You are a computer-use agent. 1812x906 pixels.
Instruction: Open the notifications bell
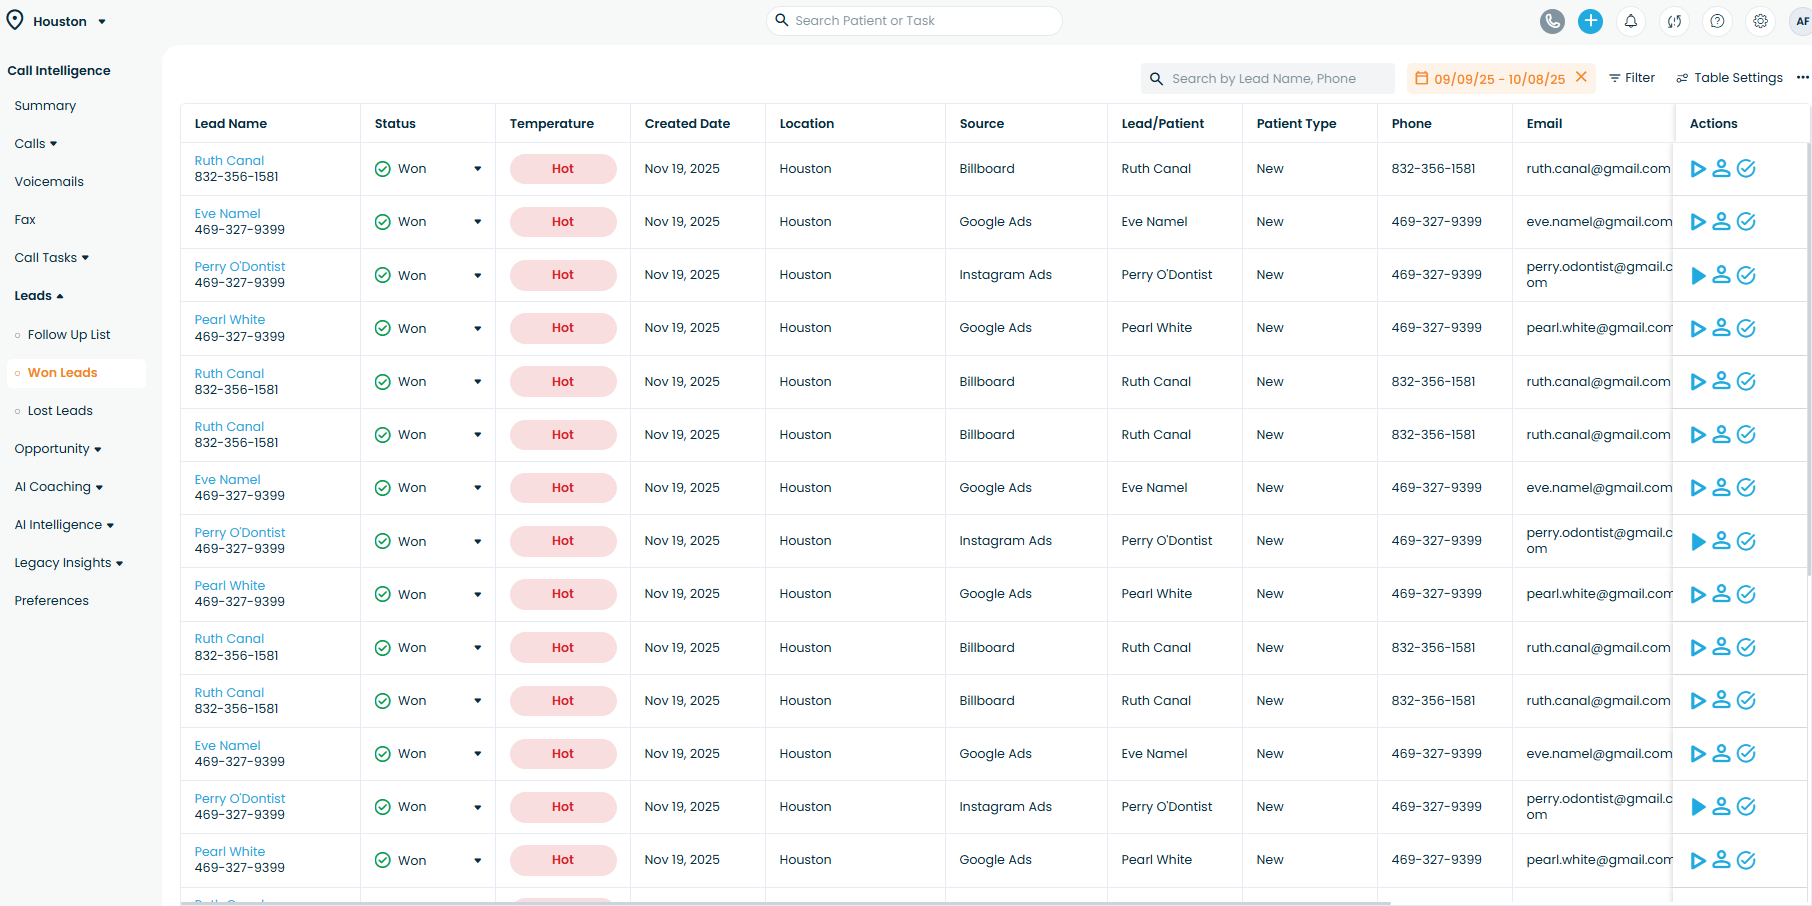tap(1631, 21)
